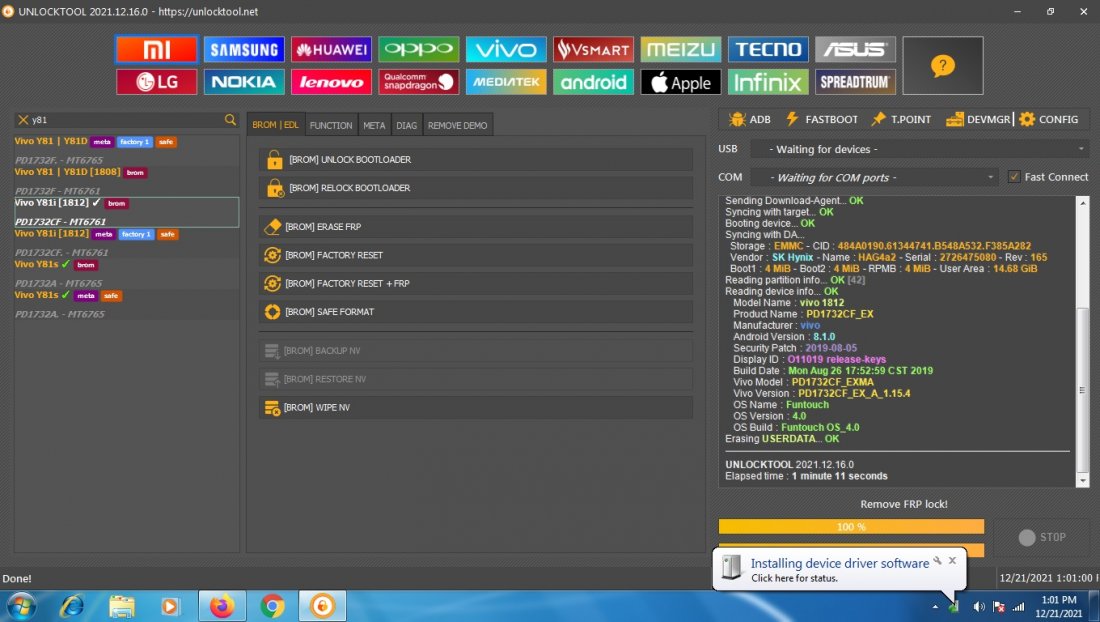Select the Android brand logo
The height and width of the screenshot is (622, 1100).
[x=593, y=82]
